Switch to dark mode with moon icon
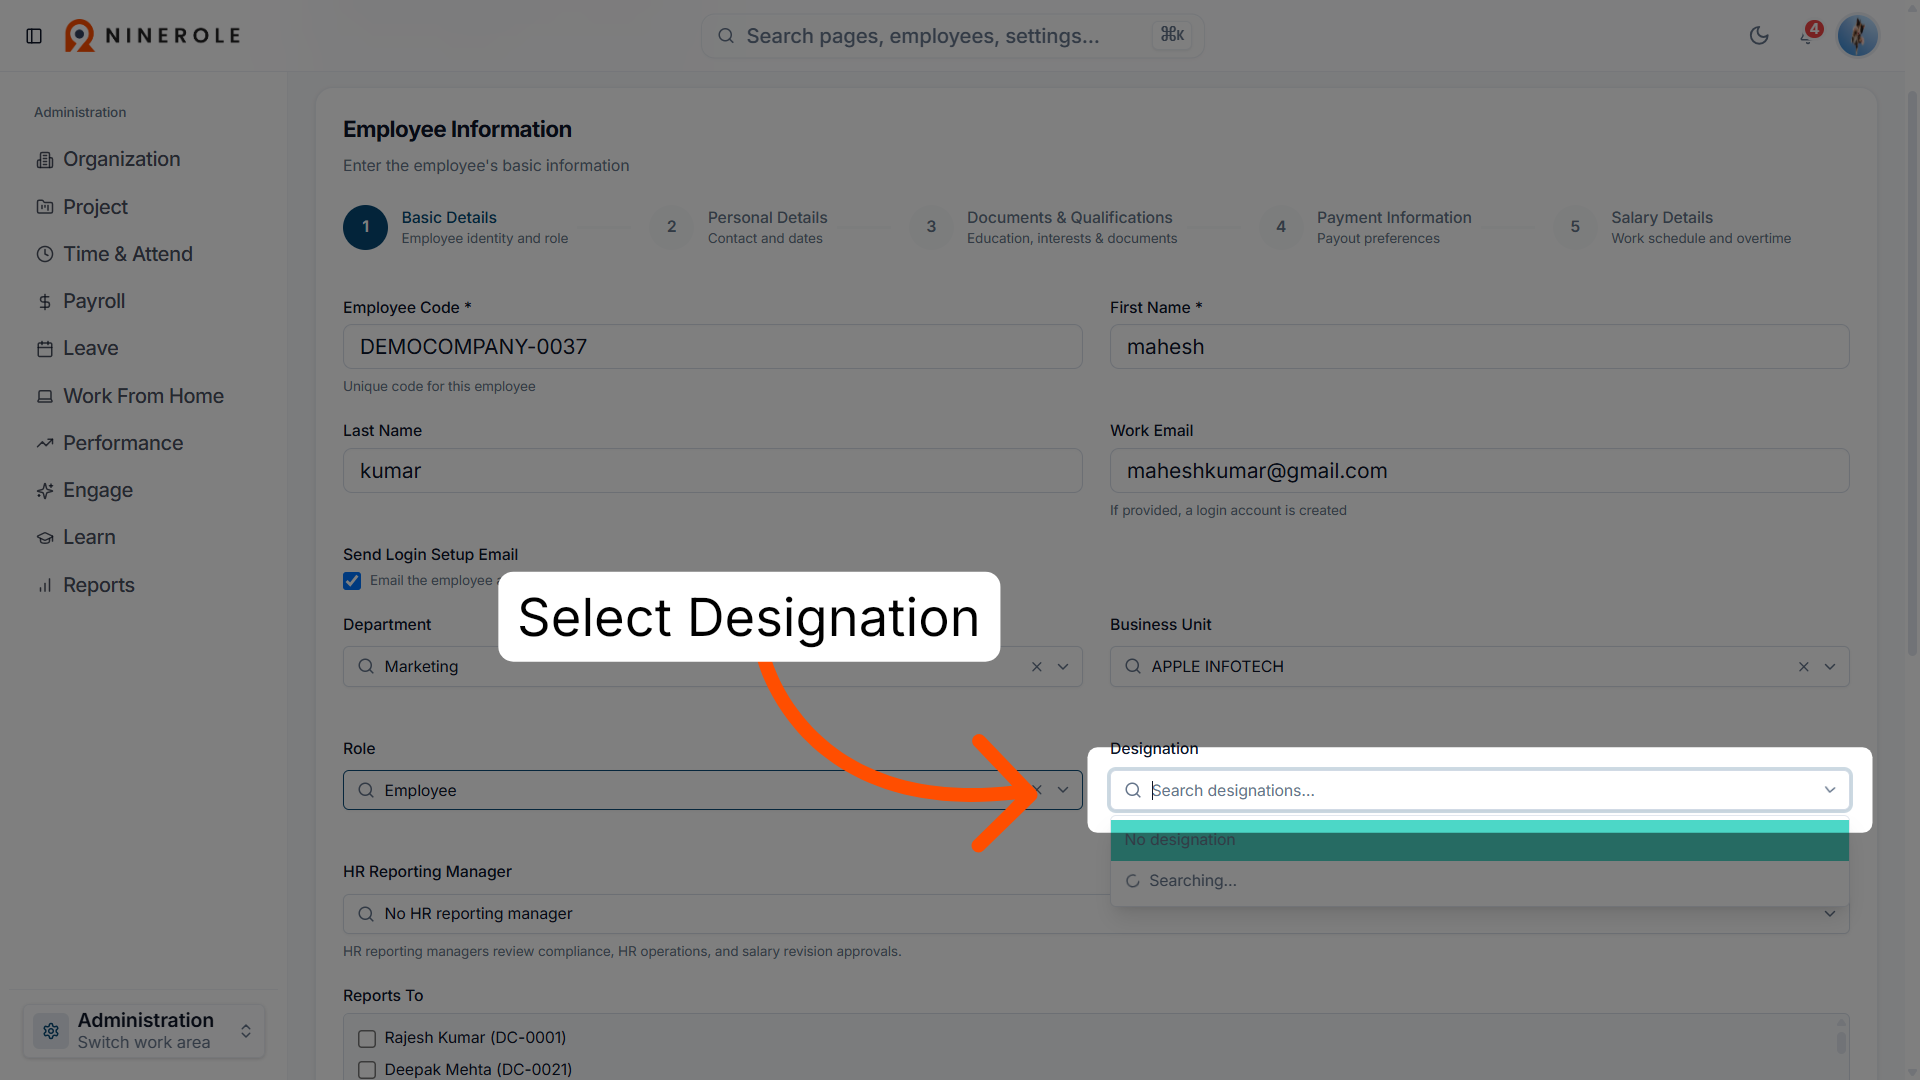Screen dimensions: 1920x1080 (1759, 36)
